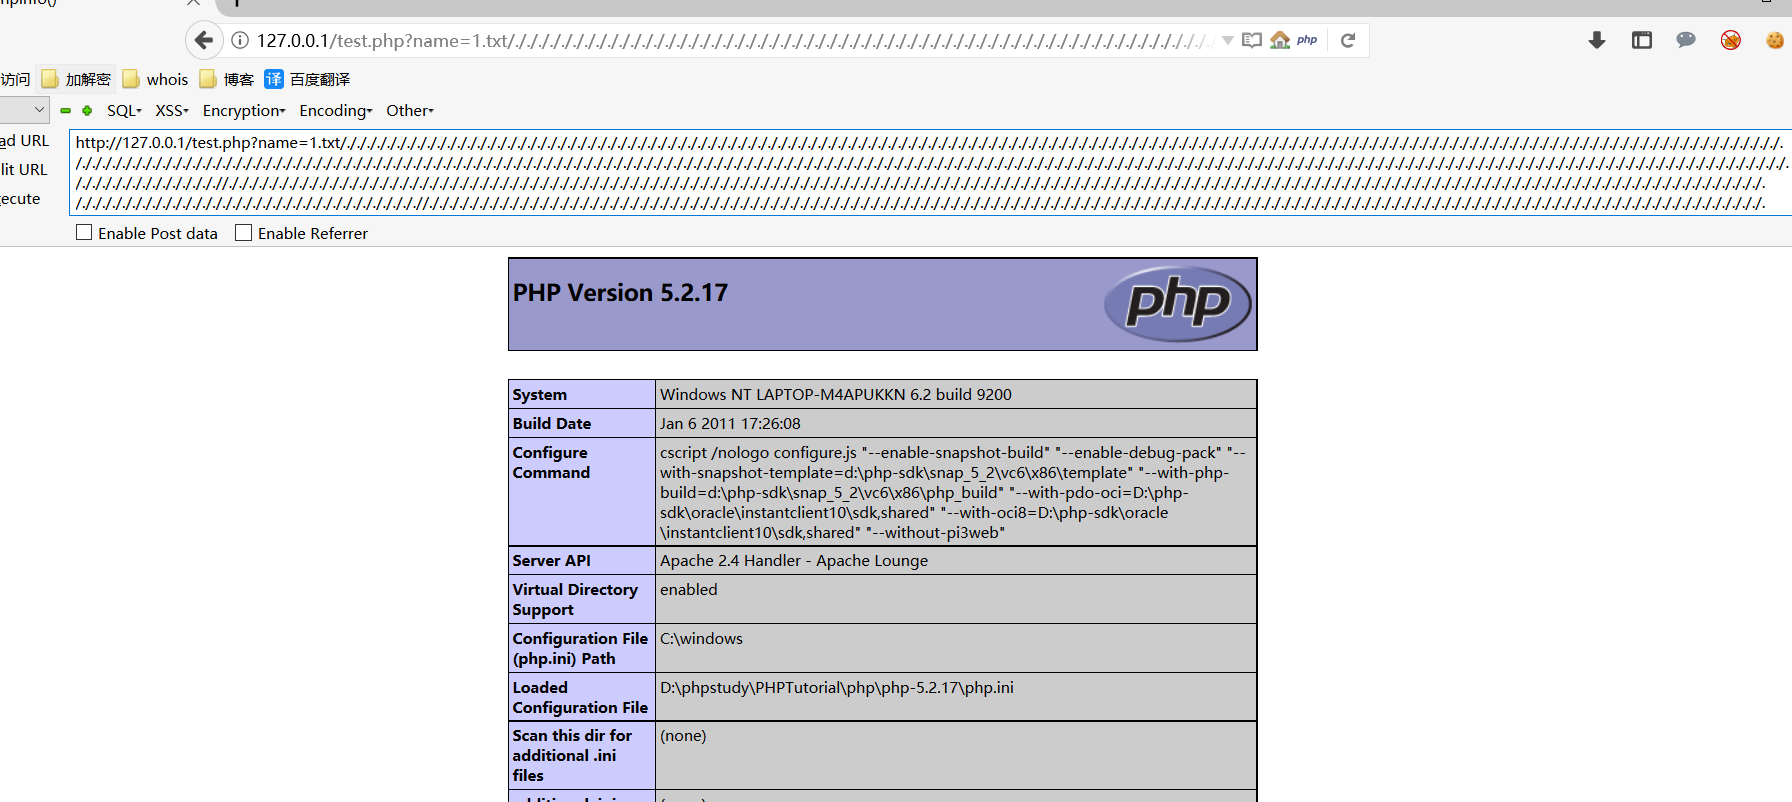This screenshot has height=802, width=1792.
Task: Select the Jan 6 2011 17:26:08 value
Action: click(x=730, y=423)
